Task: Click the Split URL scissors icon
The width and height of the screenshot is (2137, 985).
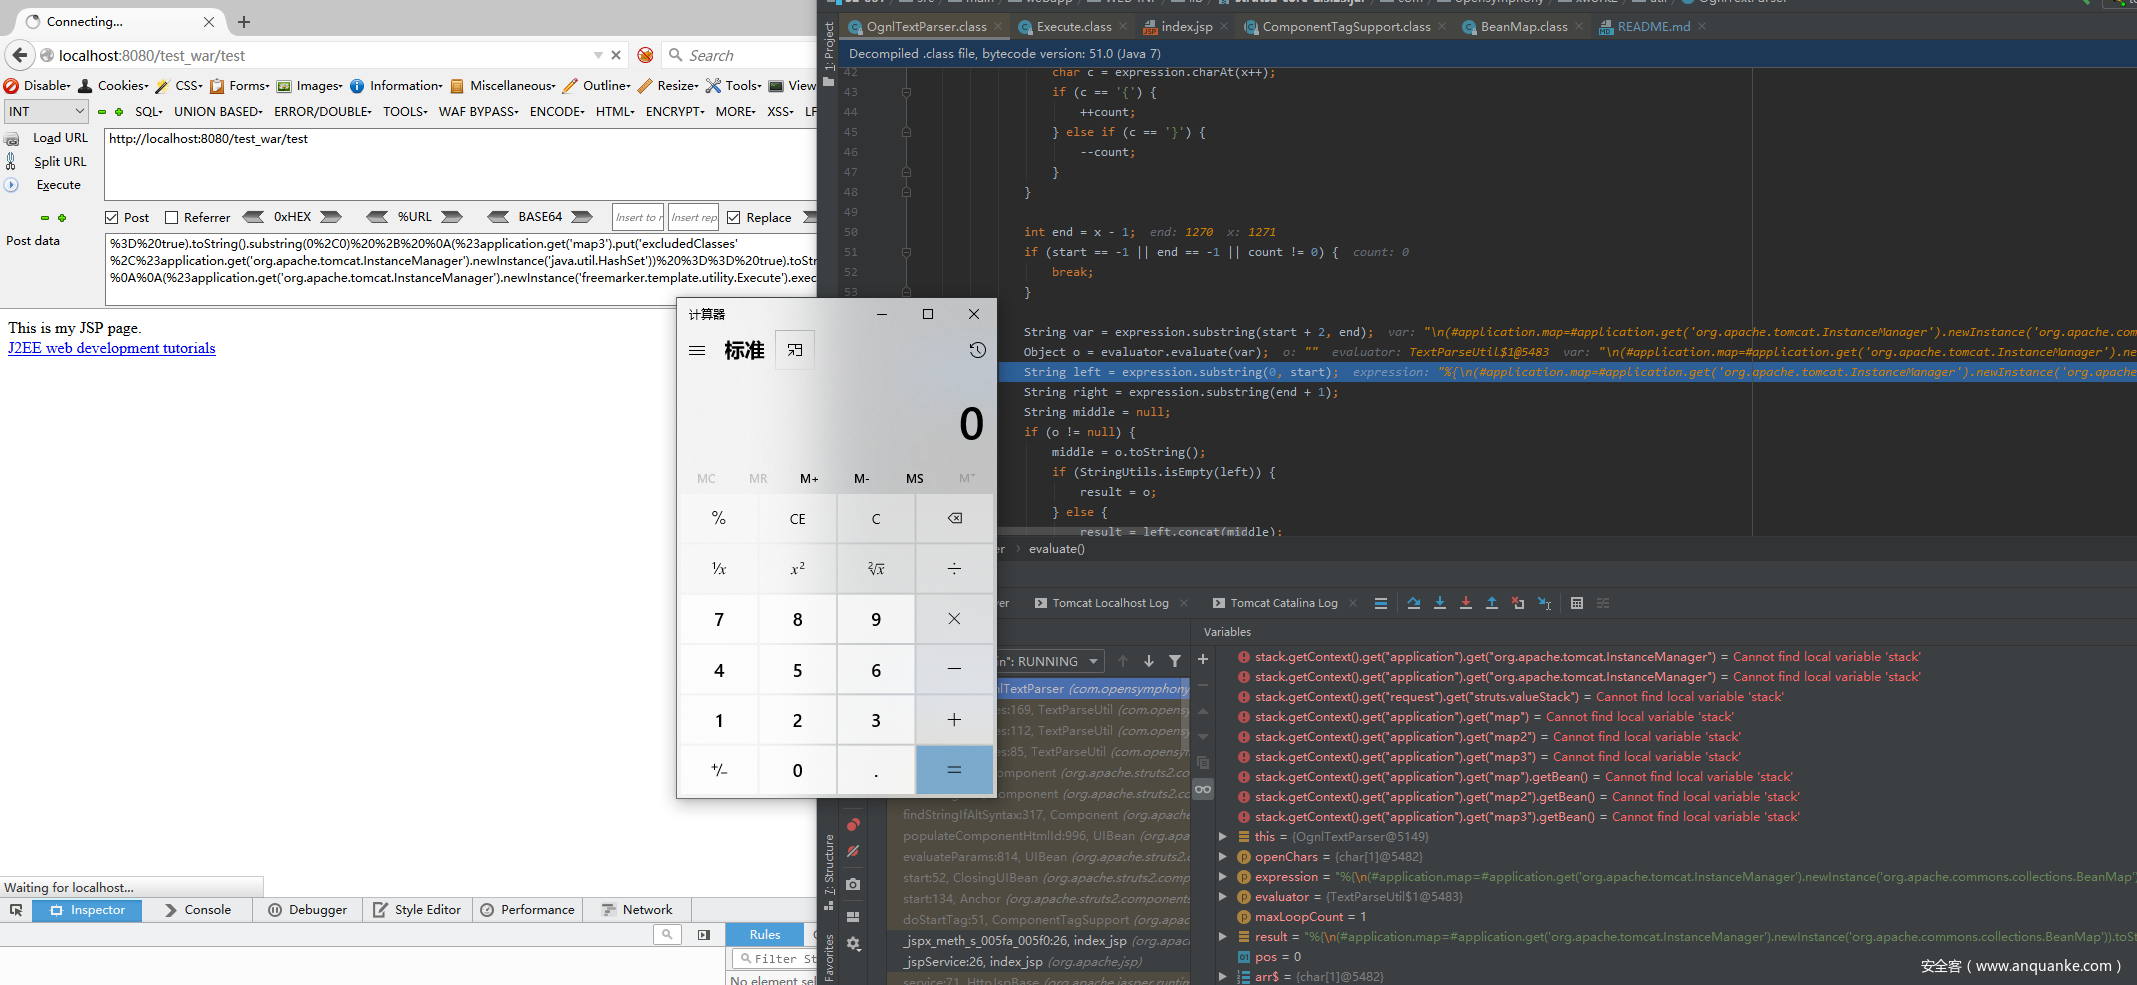Action: click(12, 161)
